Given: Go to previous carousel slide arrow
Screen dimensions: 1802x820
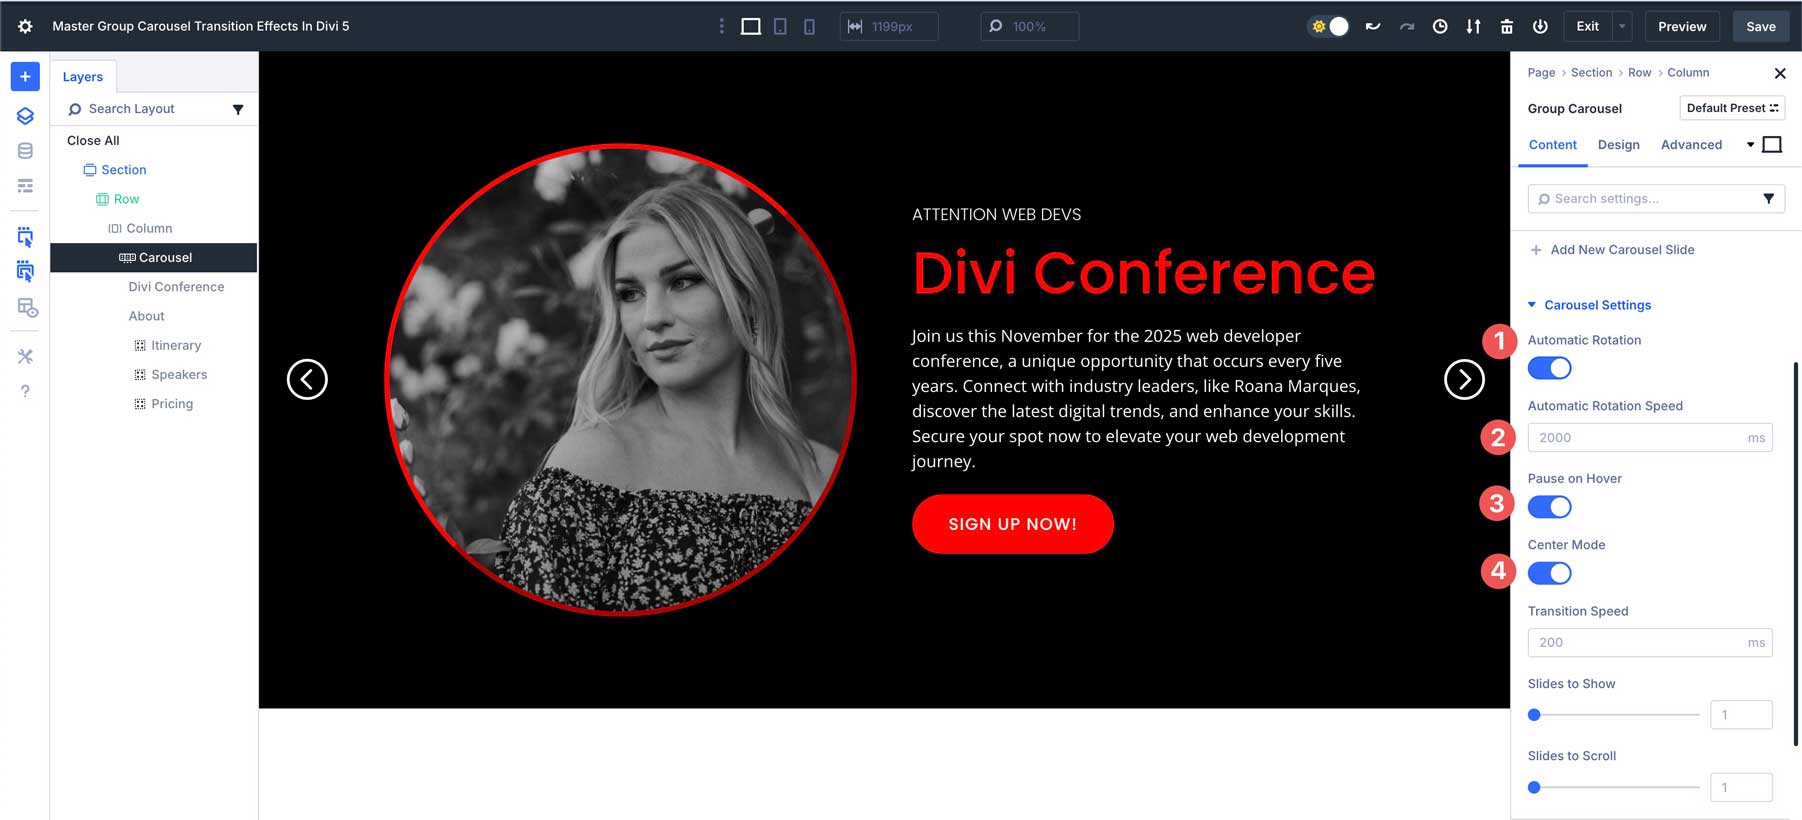Looking at the screenshot, I should [307, 379].
